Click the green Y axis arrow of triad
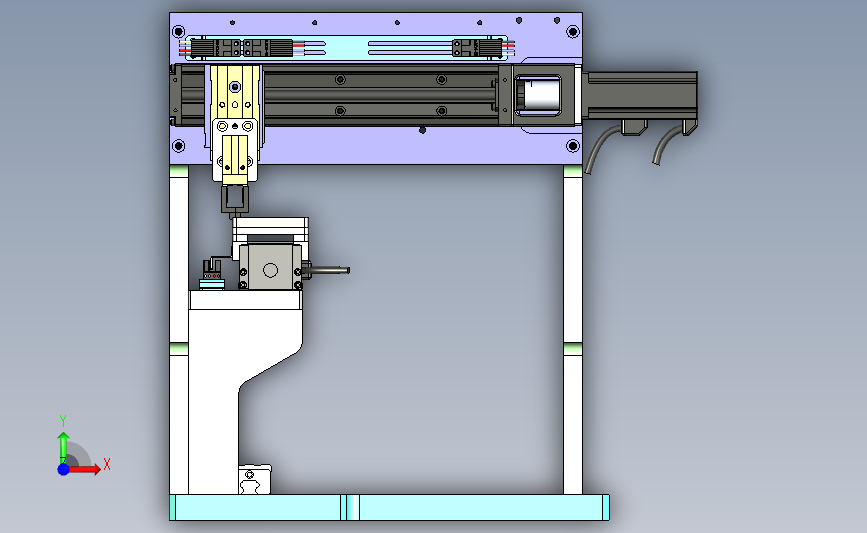This screenshot has height=533, width=867. point(64,447)
